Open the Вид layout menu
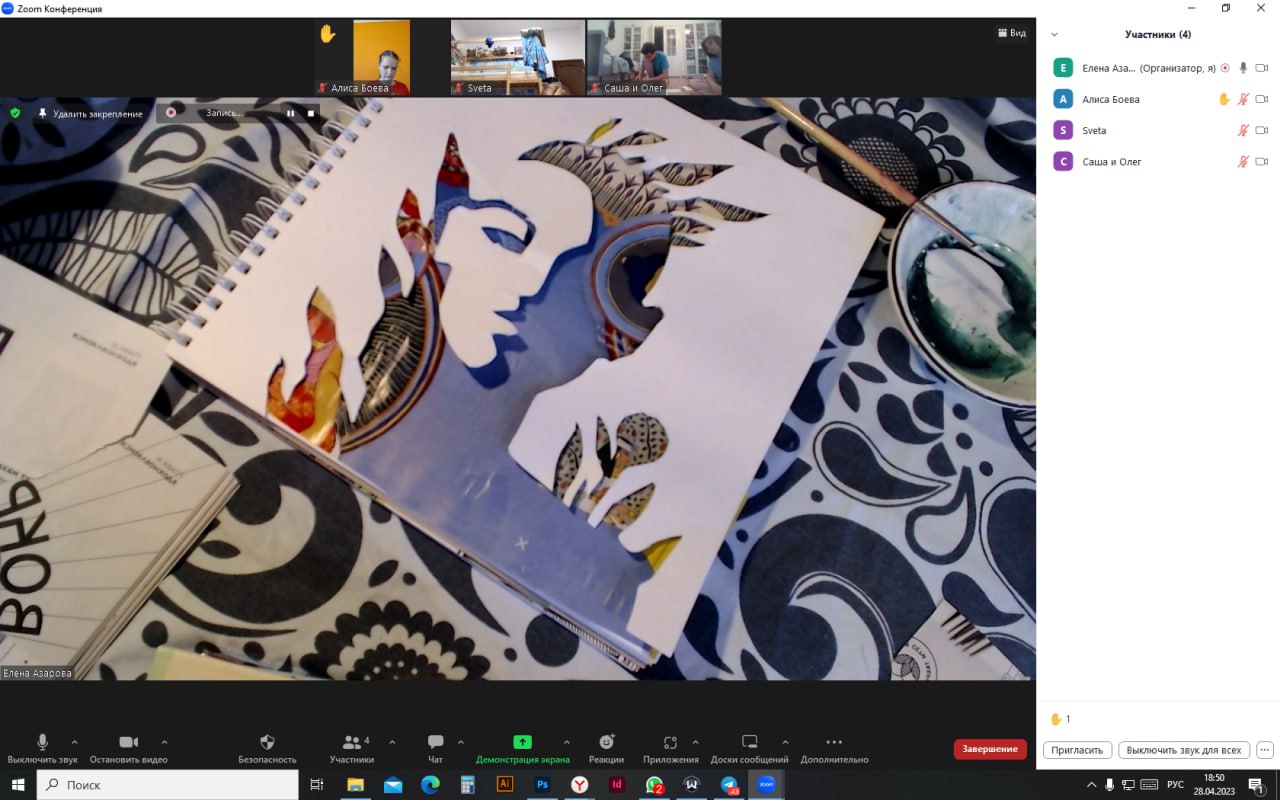The image size is (1280, 800). click(1011, 33)
